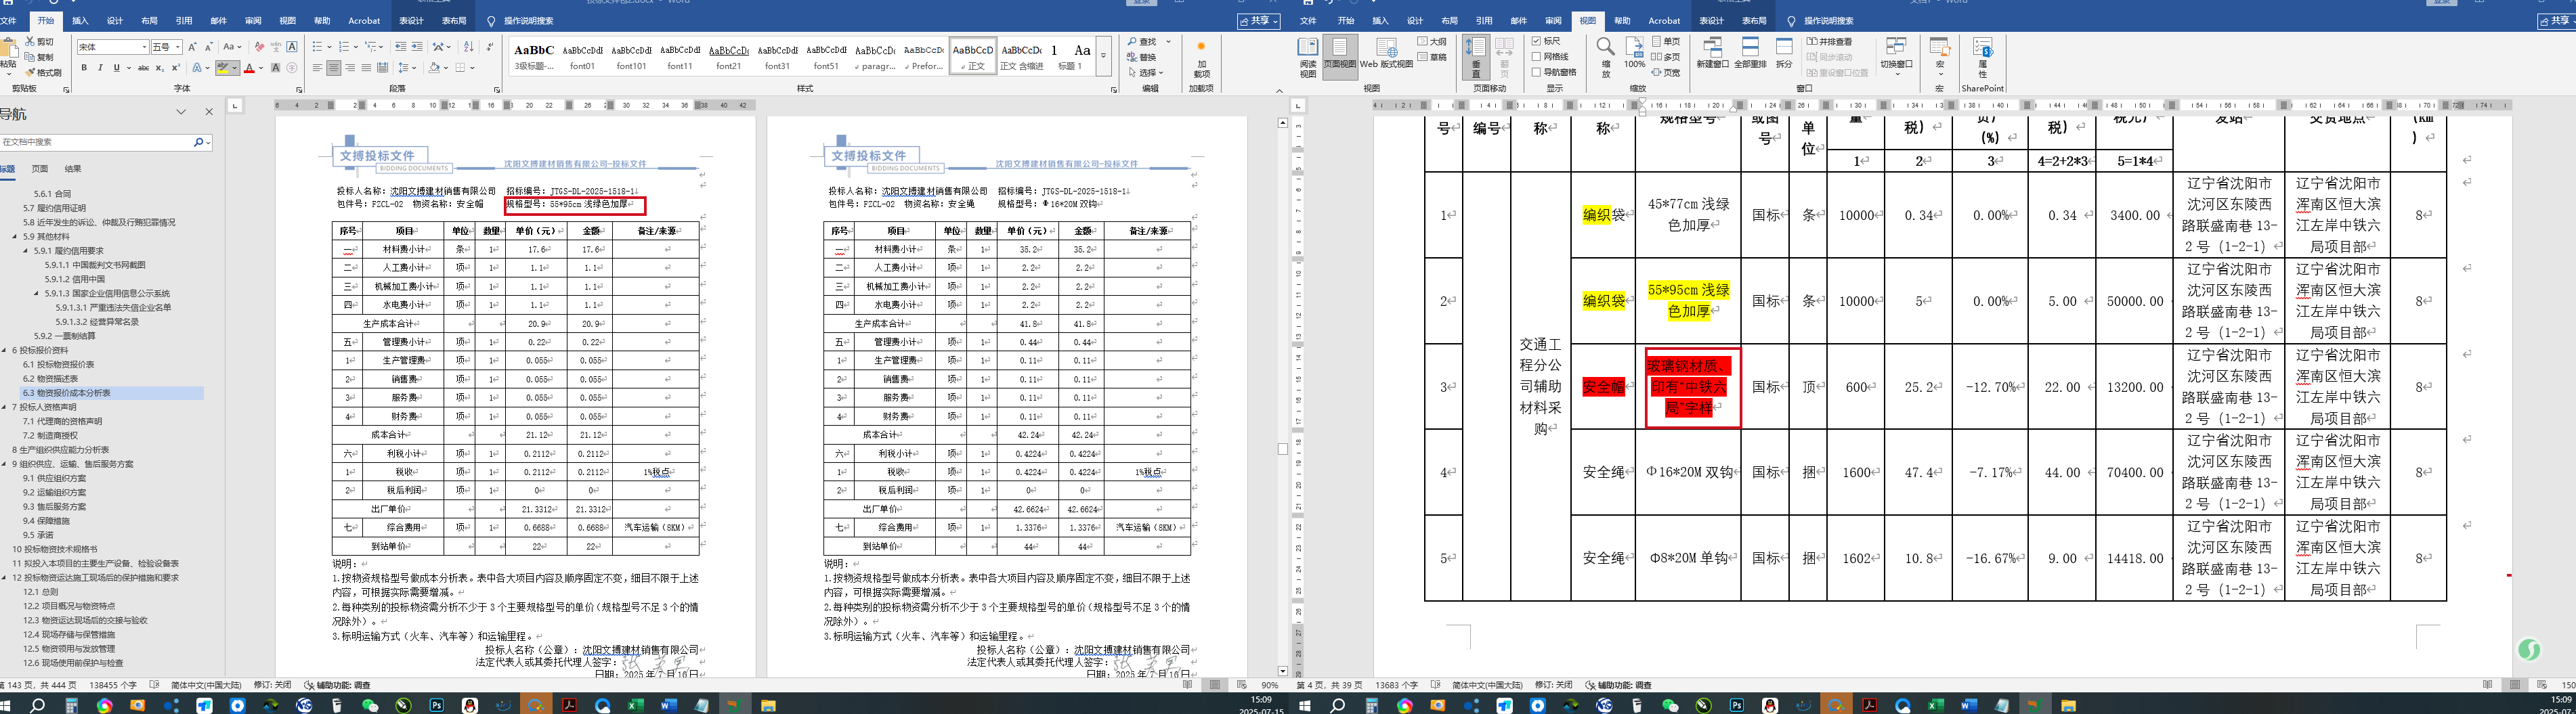Click 替换 replace button
This screenshot has height=714, width=2576.
click(x=1141, y=57)
